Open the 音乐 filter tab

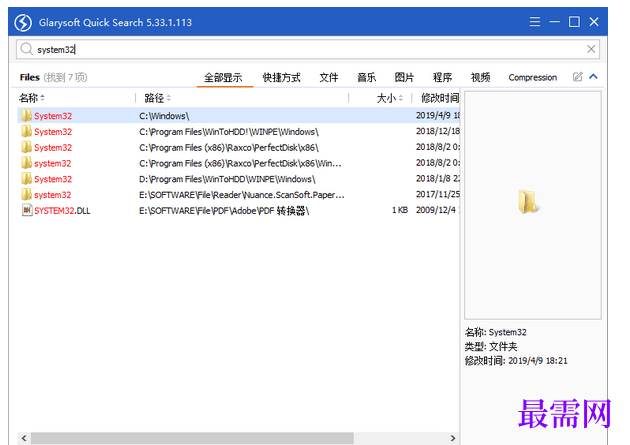tap(366, 77)
